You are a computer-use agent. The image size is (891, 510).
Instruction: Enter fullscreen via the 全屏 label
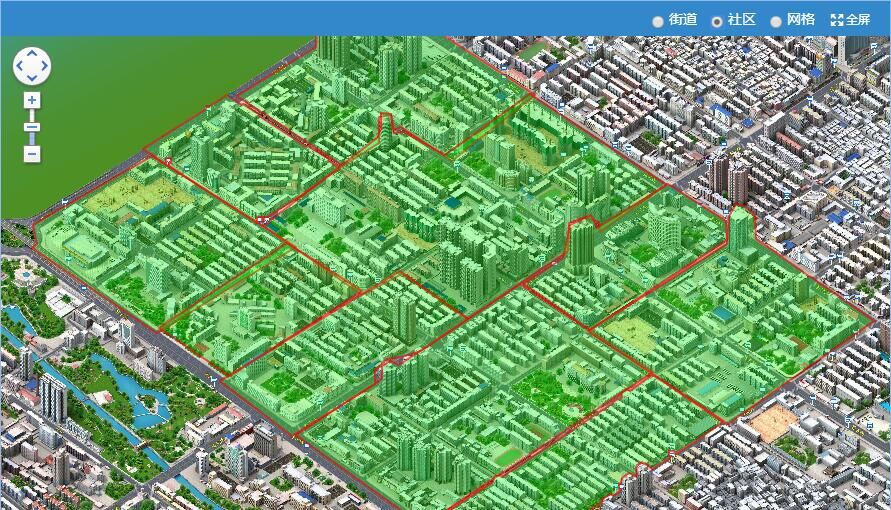[858, 19]
